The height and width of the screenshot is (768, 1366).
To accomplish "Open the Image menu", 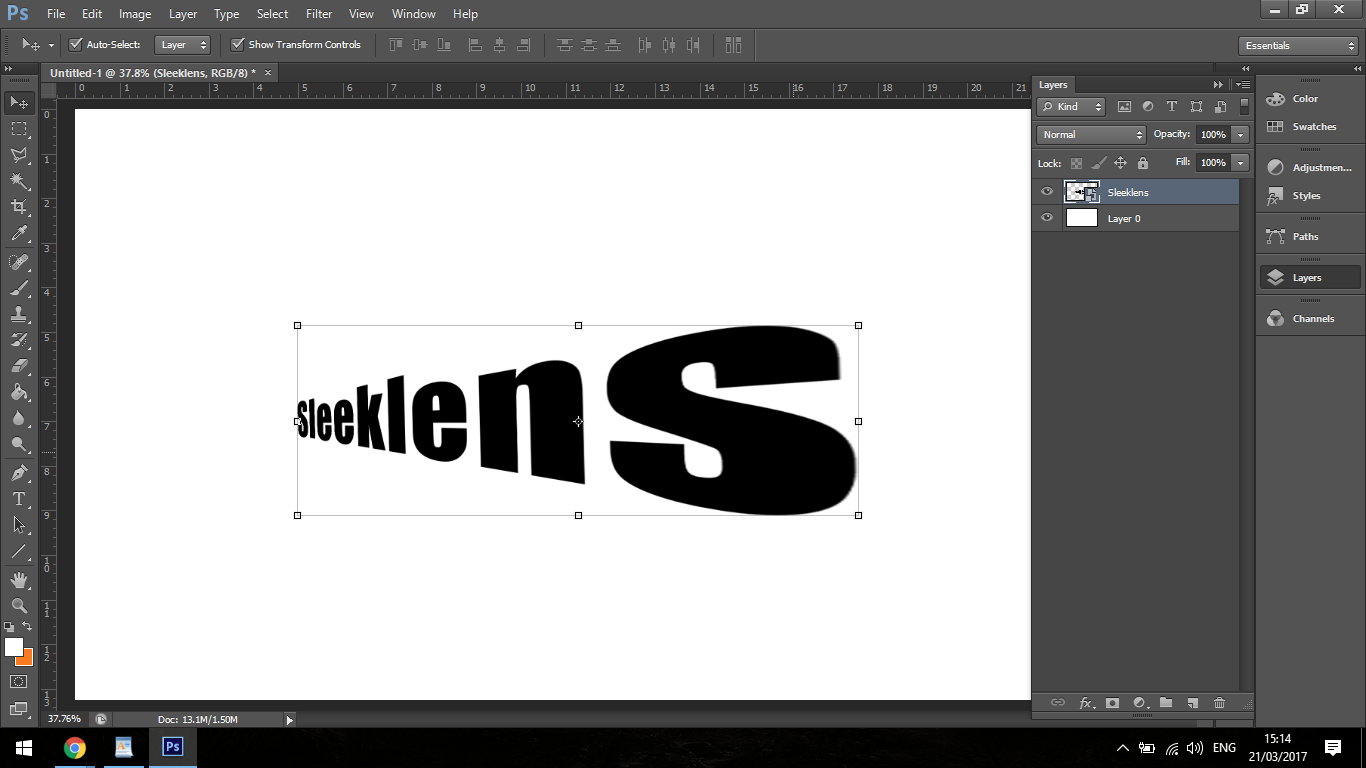I will tap(135, 14).
